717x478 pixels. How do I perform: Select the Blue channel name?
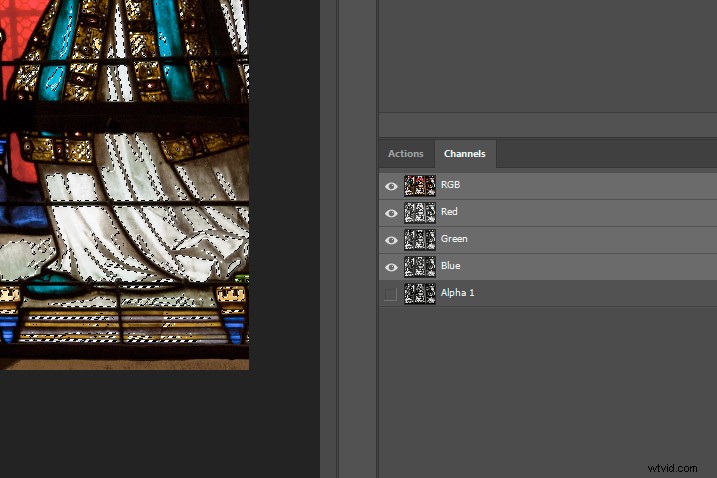tap(450, 266)
